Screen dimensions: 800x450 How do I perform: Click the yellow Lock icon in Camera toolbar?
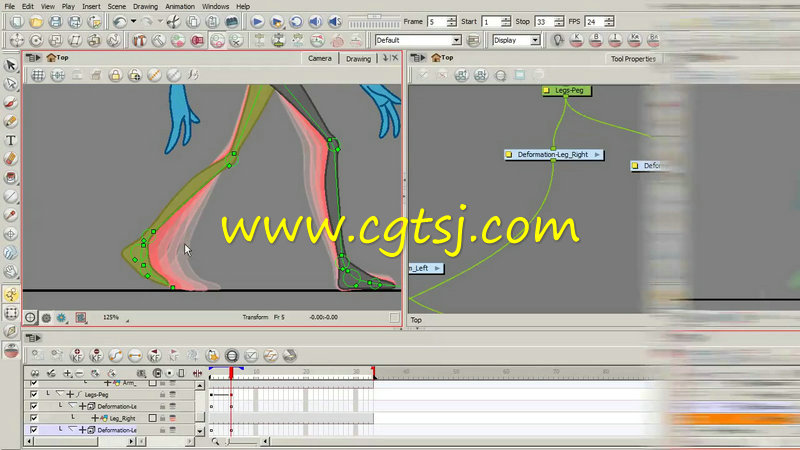[115, 76]
